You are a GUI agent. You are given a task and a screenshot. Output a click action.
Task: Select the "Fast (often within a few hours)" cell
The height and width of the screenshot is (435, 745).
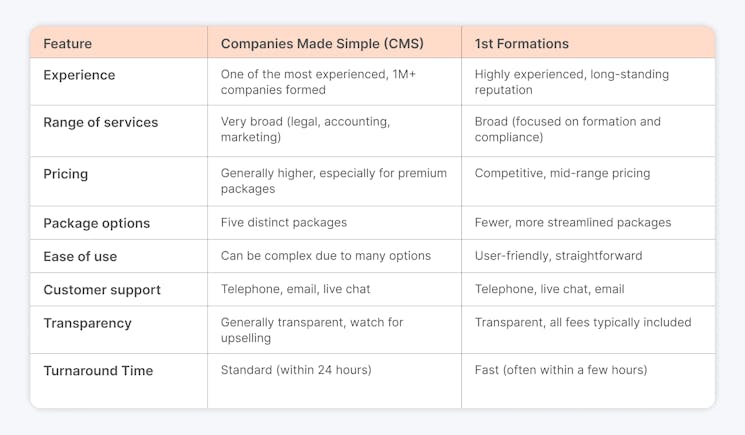[560, 370]
